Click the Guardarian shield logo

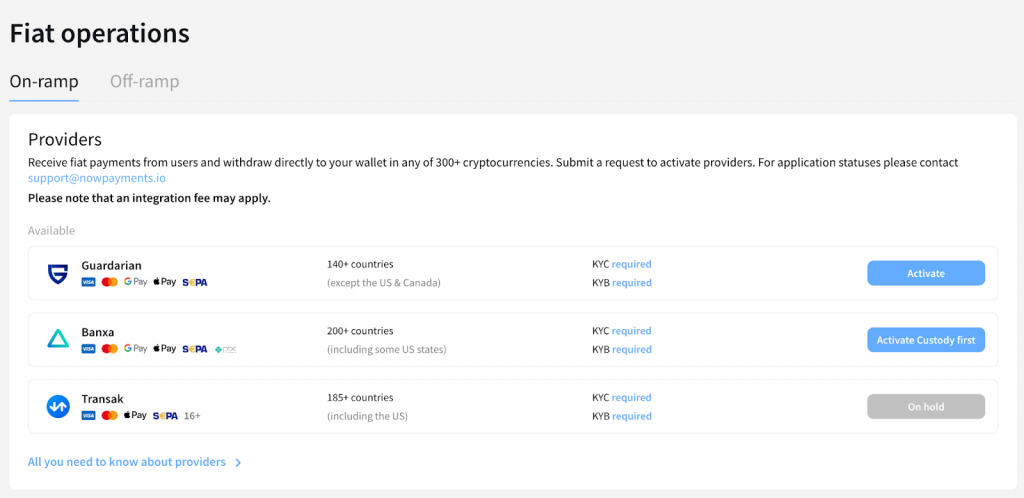[x=57, y=273]
